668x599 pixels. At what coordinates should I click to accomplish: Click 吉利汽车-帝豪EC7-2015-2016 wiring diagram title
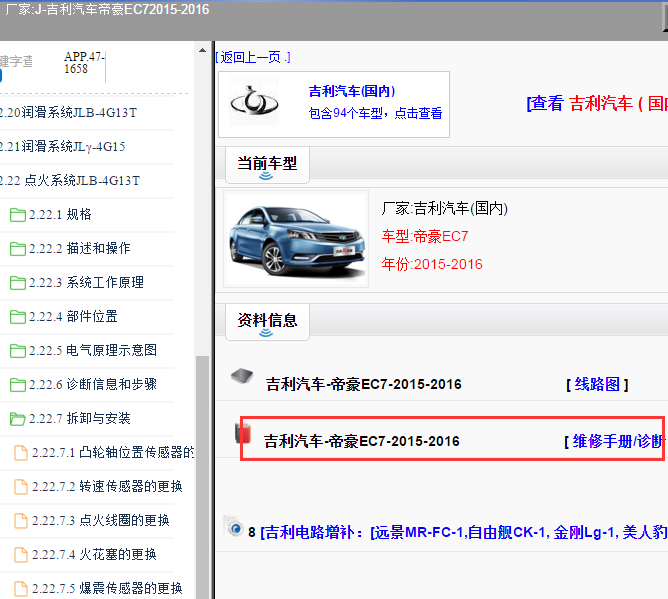pyautogui.click(x=363, y=385)
